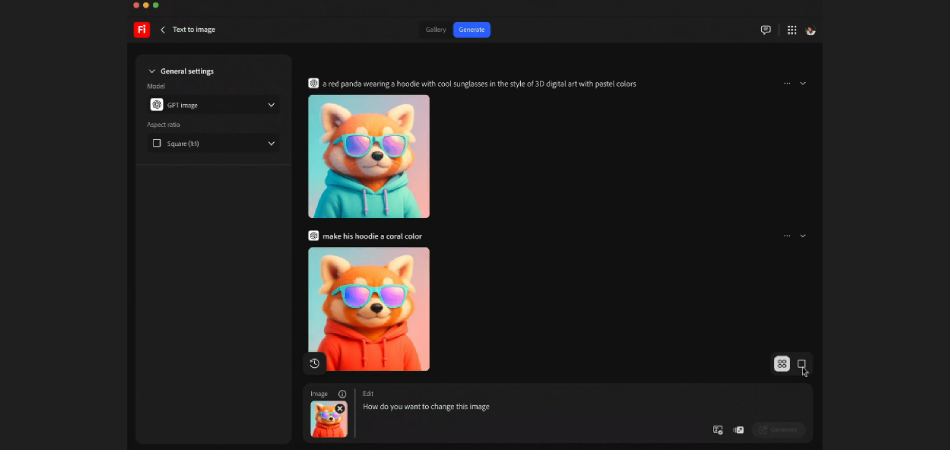Open the feedback chat icon in header
Screen dimensions: 950x450
pyautogui.click(x=766, y=30)
